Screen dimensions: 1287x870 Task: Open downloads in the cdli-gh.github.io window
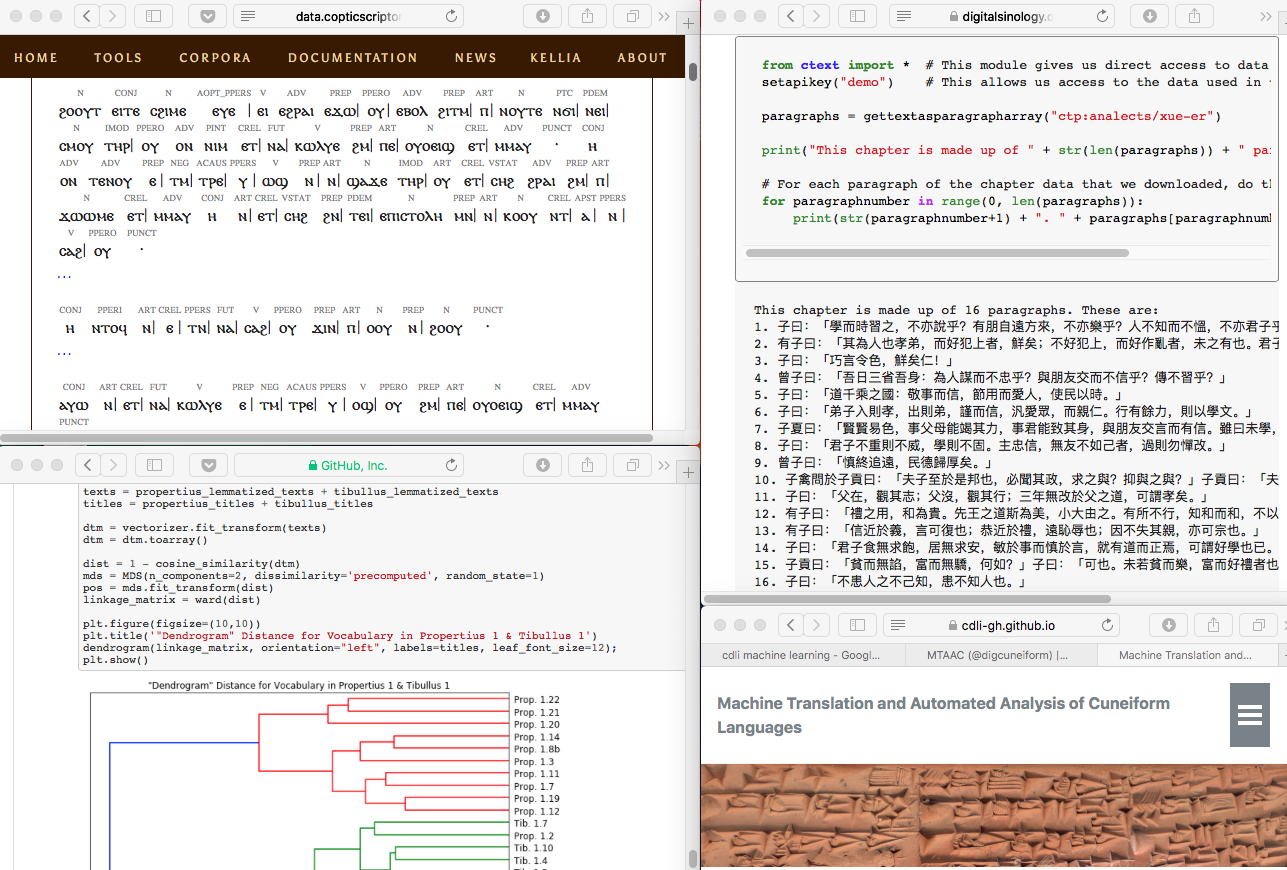(1168, 625)
